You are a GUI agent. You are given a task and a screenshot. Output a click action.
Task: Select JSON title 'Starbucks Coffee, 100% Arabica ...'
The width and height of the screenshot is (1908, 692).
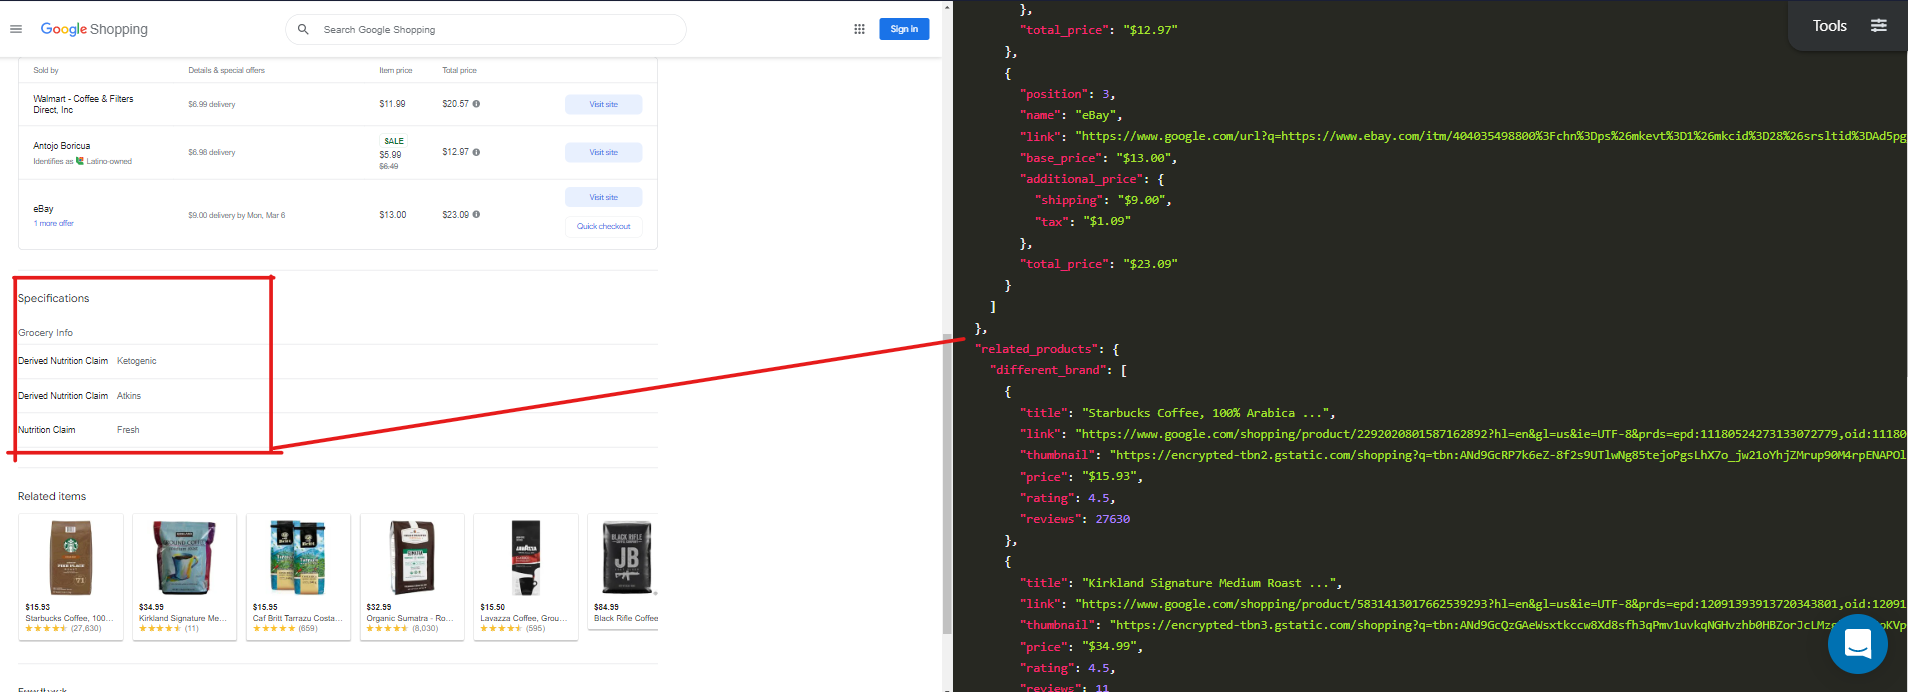pos(1177,413)
